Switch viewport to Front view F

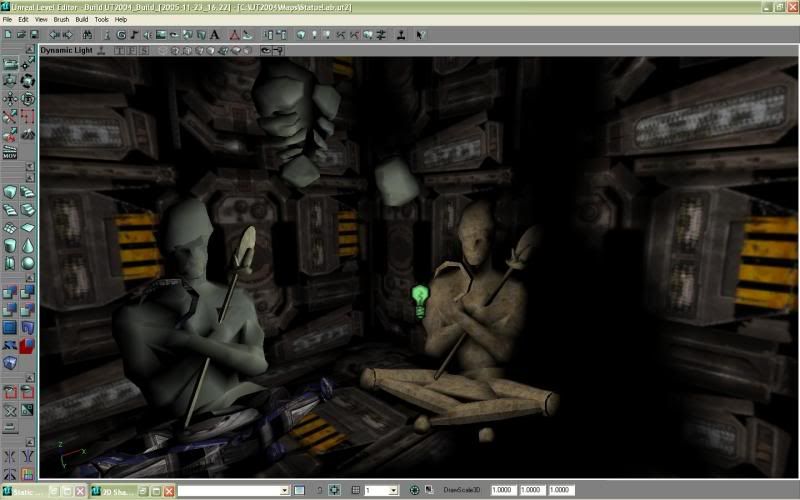[132, 51]
